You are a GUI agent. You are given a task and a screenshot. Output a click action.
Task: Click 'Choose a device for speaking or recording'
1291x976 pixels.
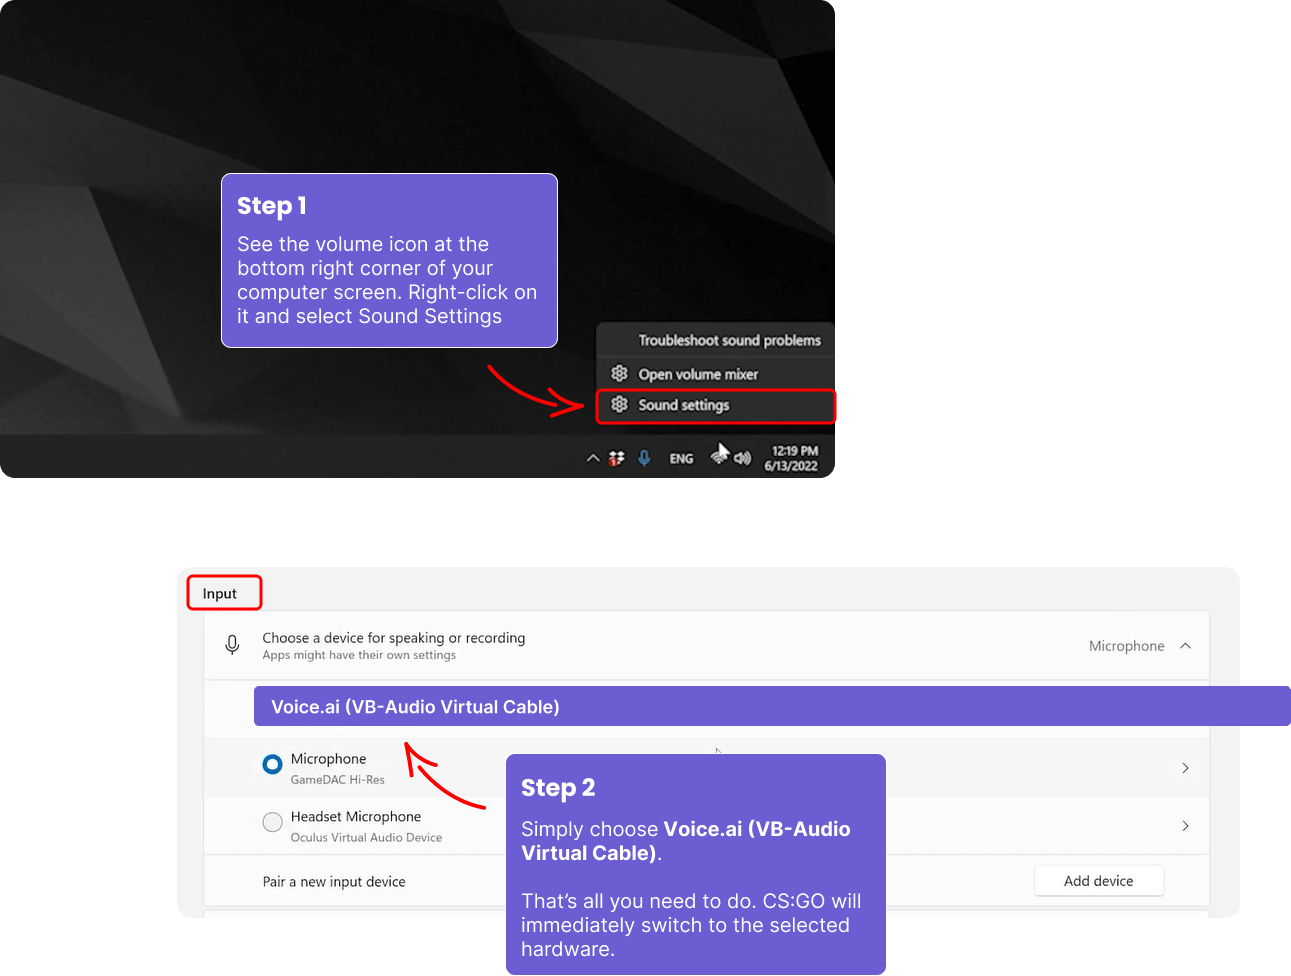(x=394, y=638)
